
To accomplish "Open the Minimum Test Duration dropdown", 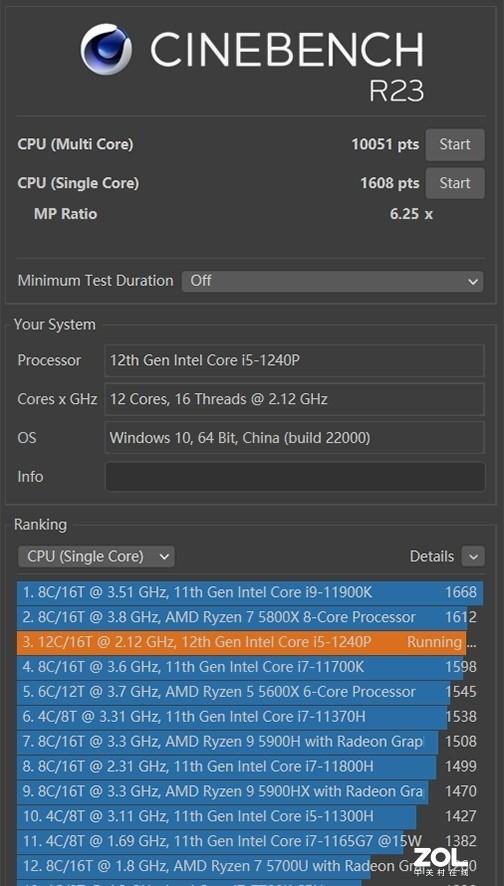I will [x=332, y=281].
